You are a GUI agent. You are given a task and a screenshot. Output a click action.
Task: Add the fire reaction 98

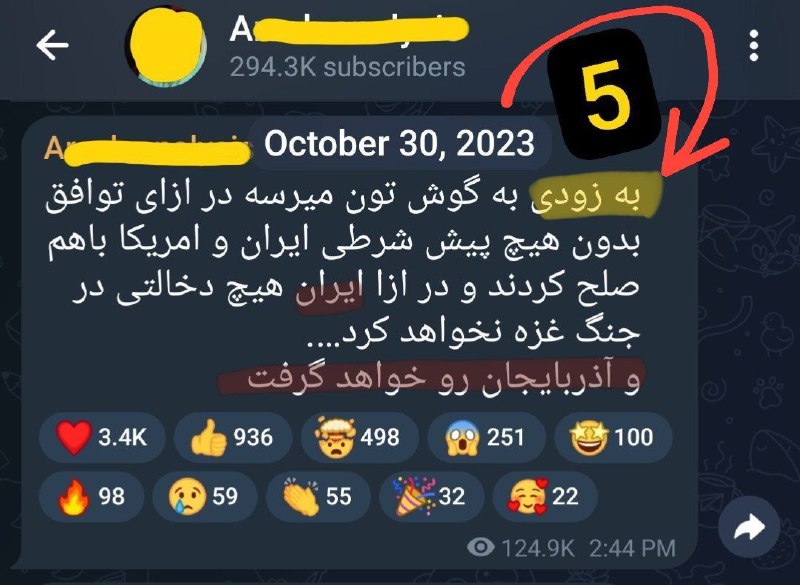click(91, 497)
